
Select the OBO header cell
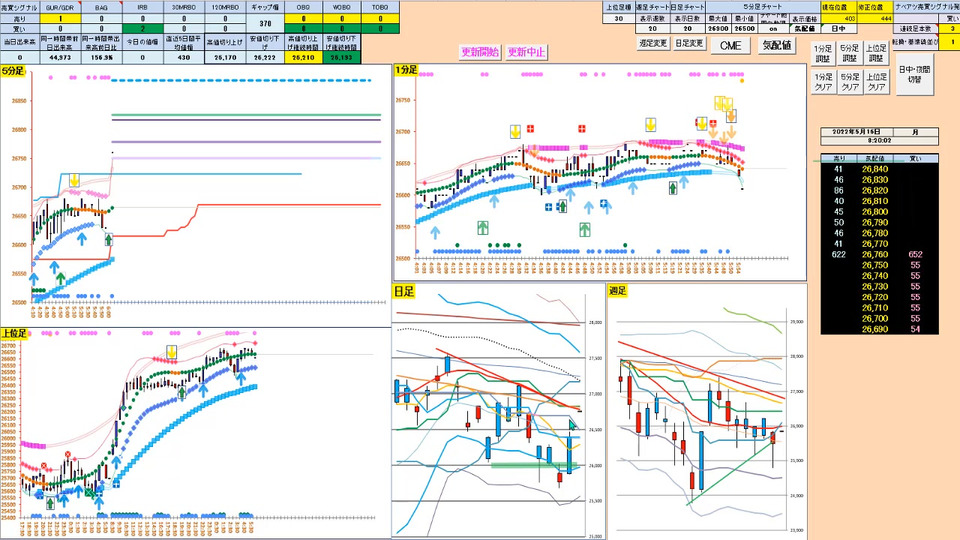coord(303,7)
